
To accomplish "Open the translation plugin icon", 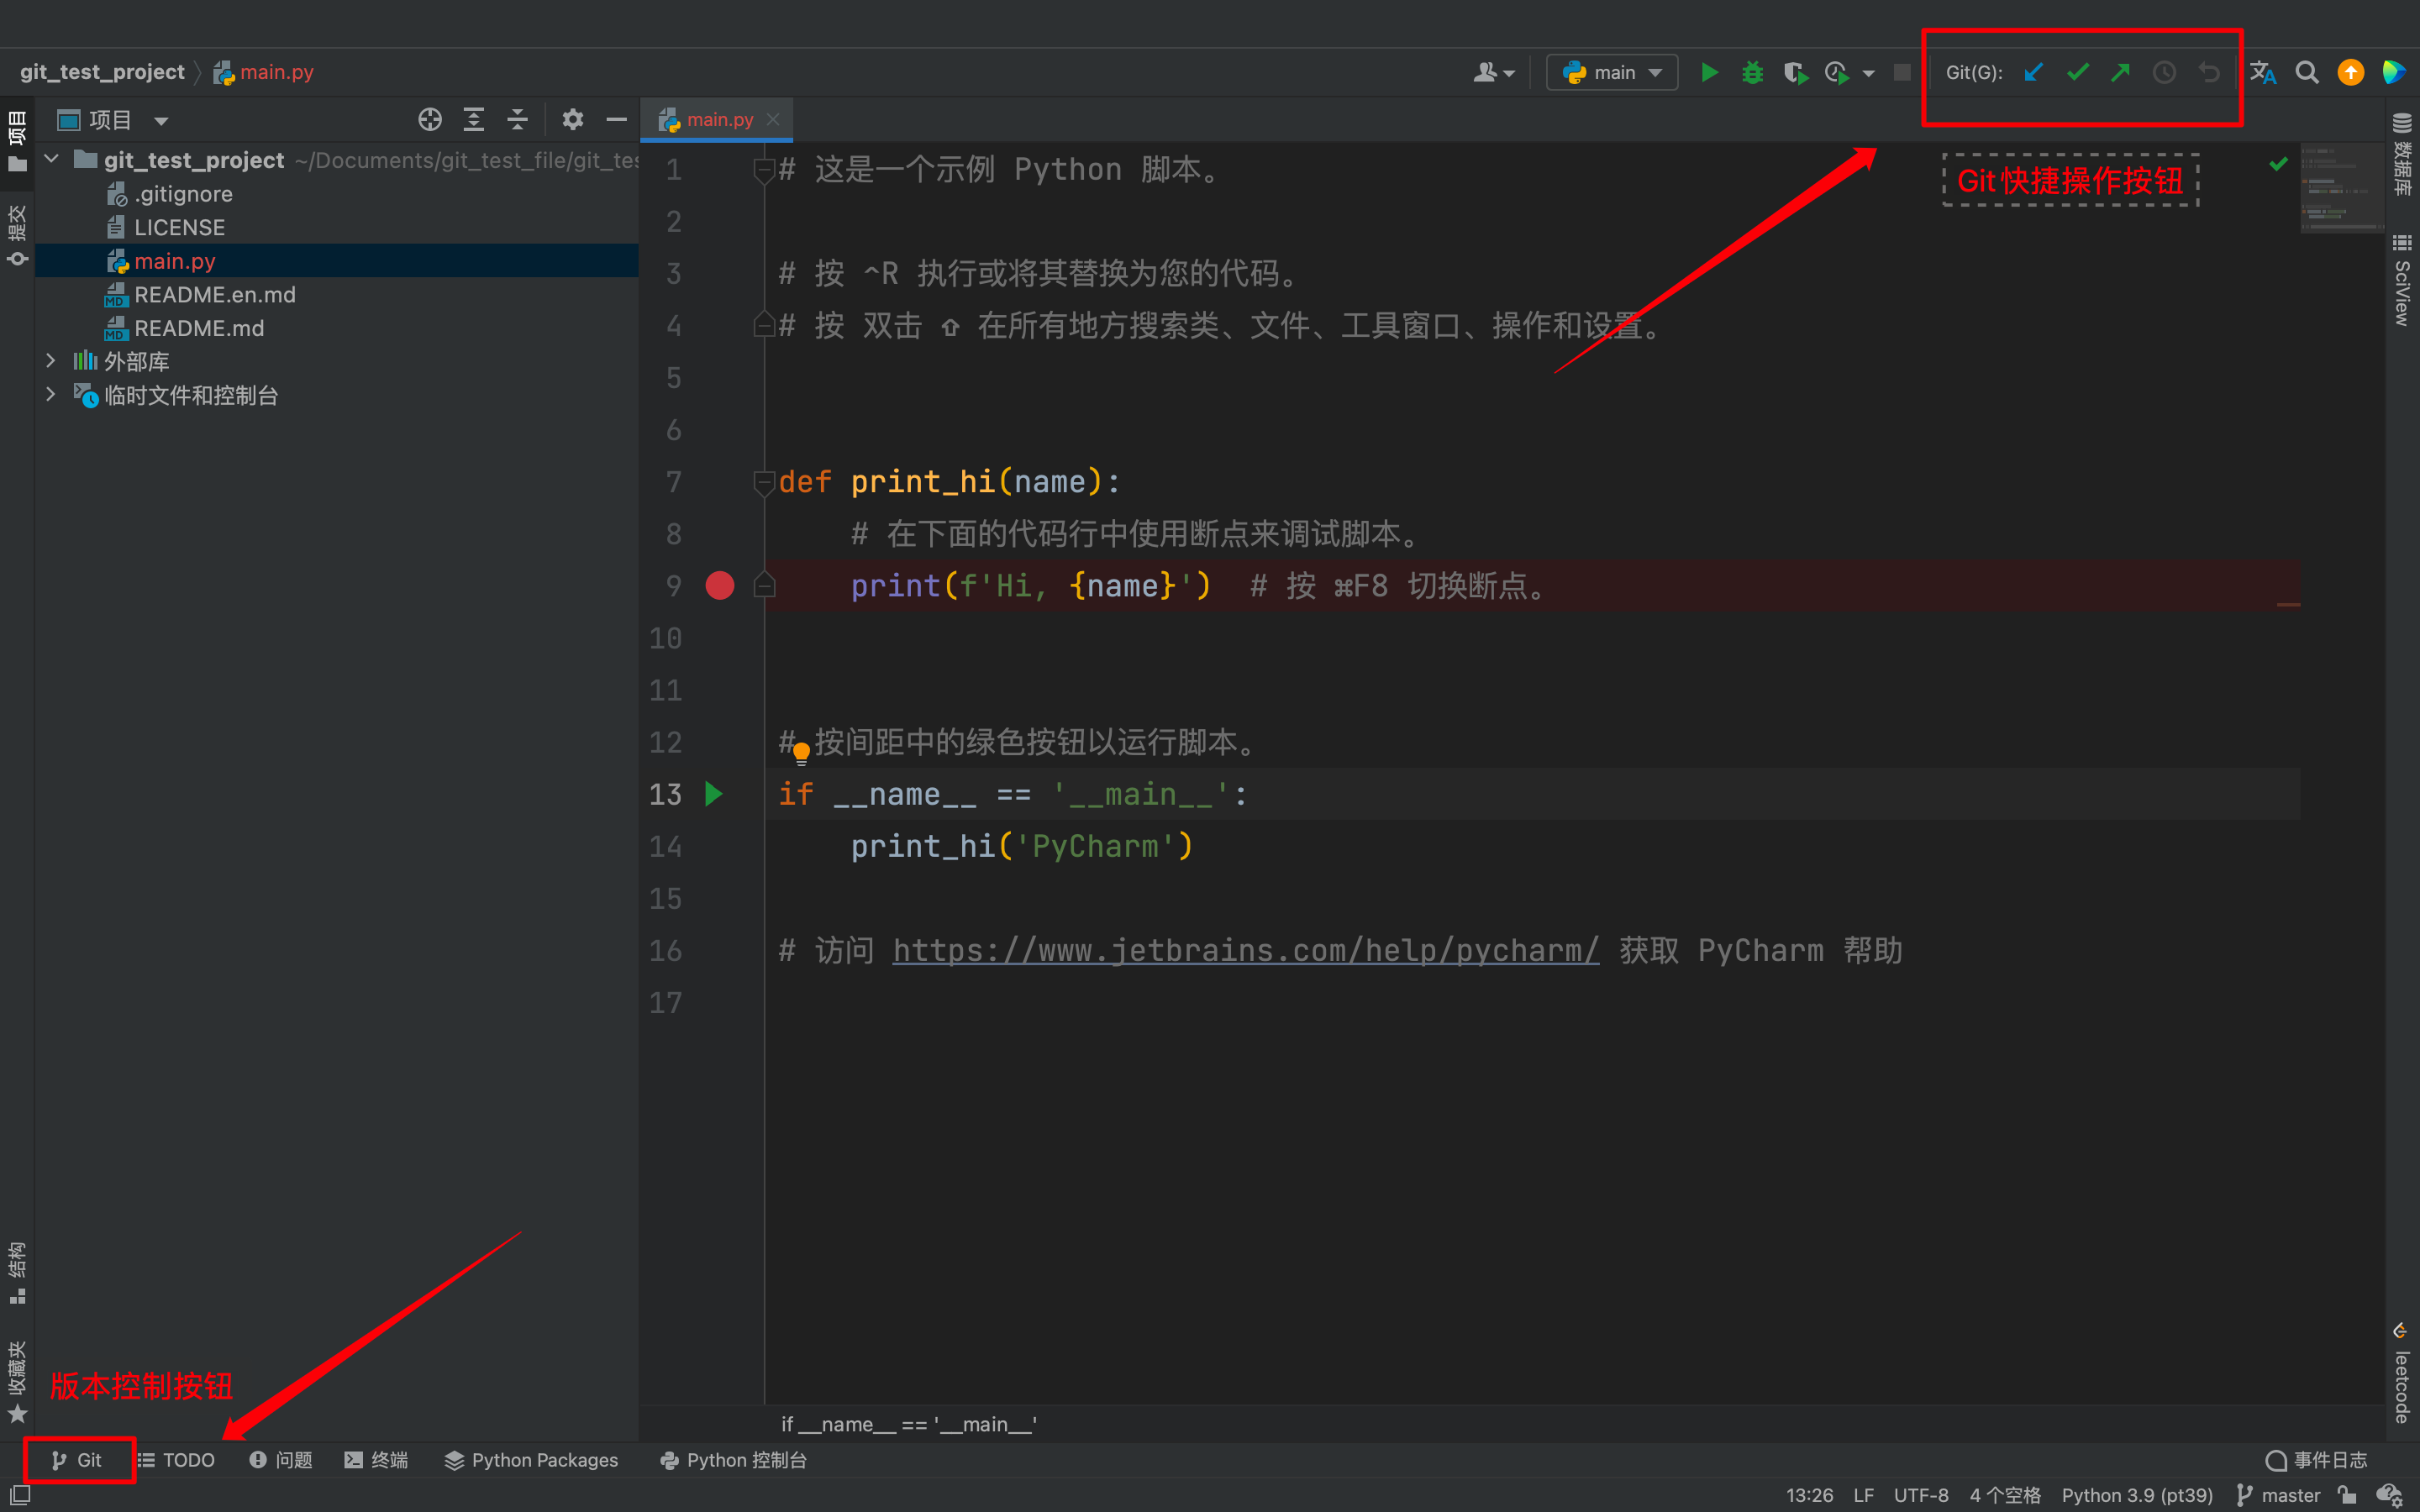I will click(2263, 73).
